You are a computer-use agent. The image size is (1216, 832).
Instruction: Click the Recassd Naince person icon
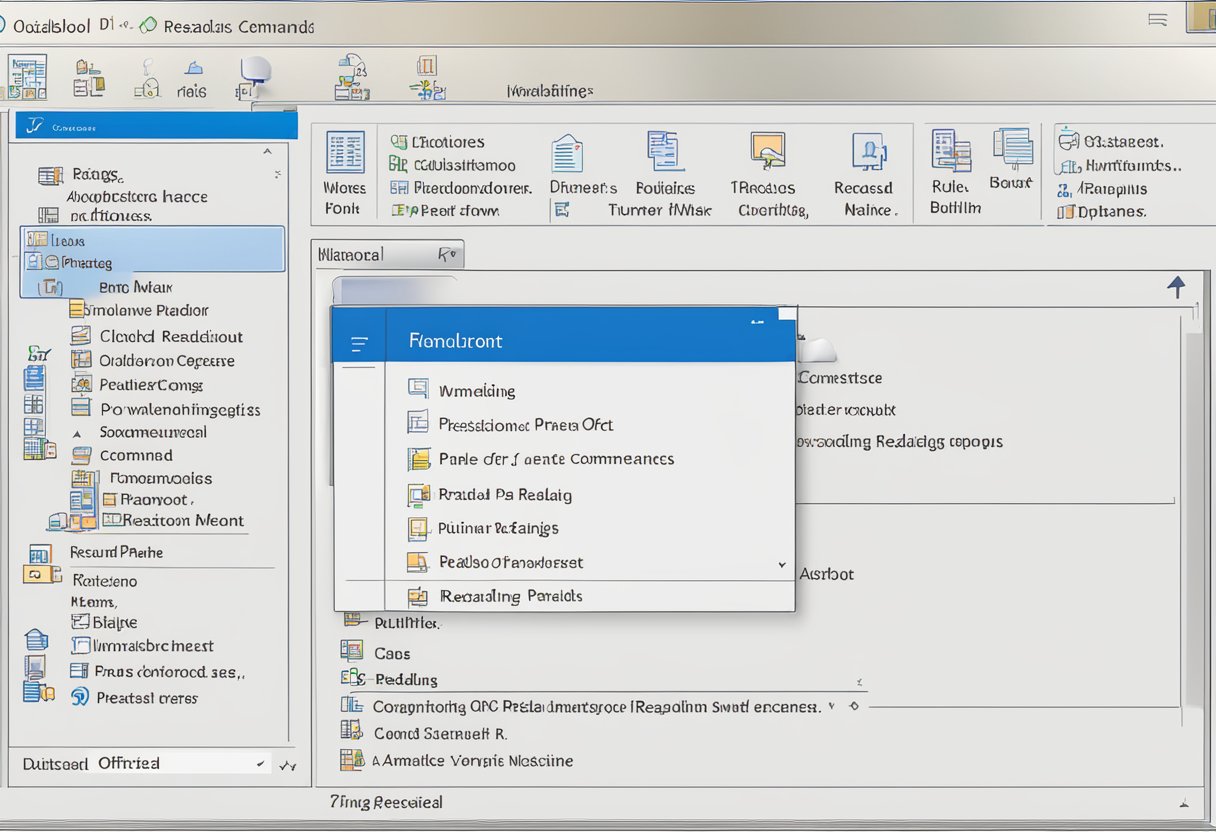[x=868, y=152]
